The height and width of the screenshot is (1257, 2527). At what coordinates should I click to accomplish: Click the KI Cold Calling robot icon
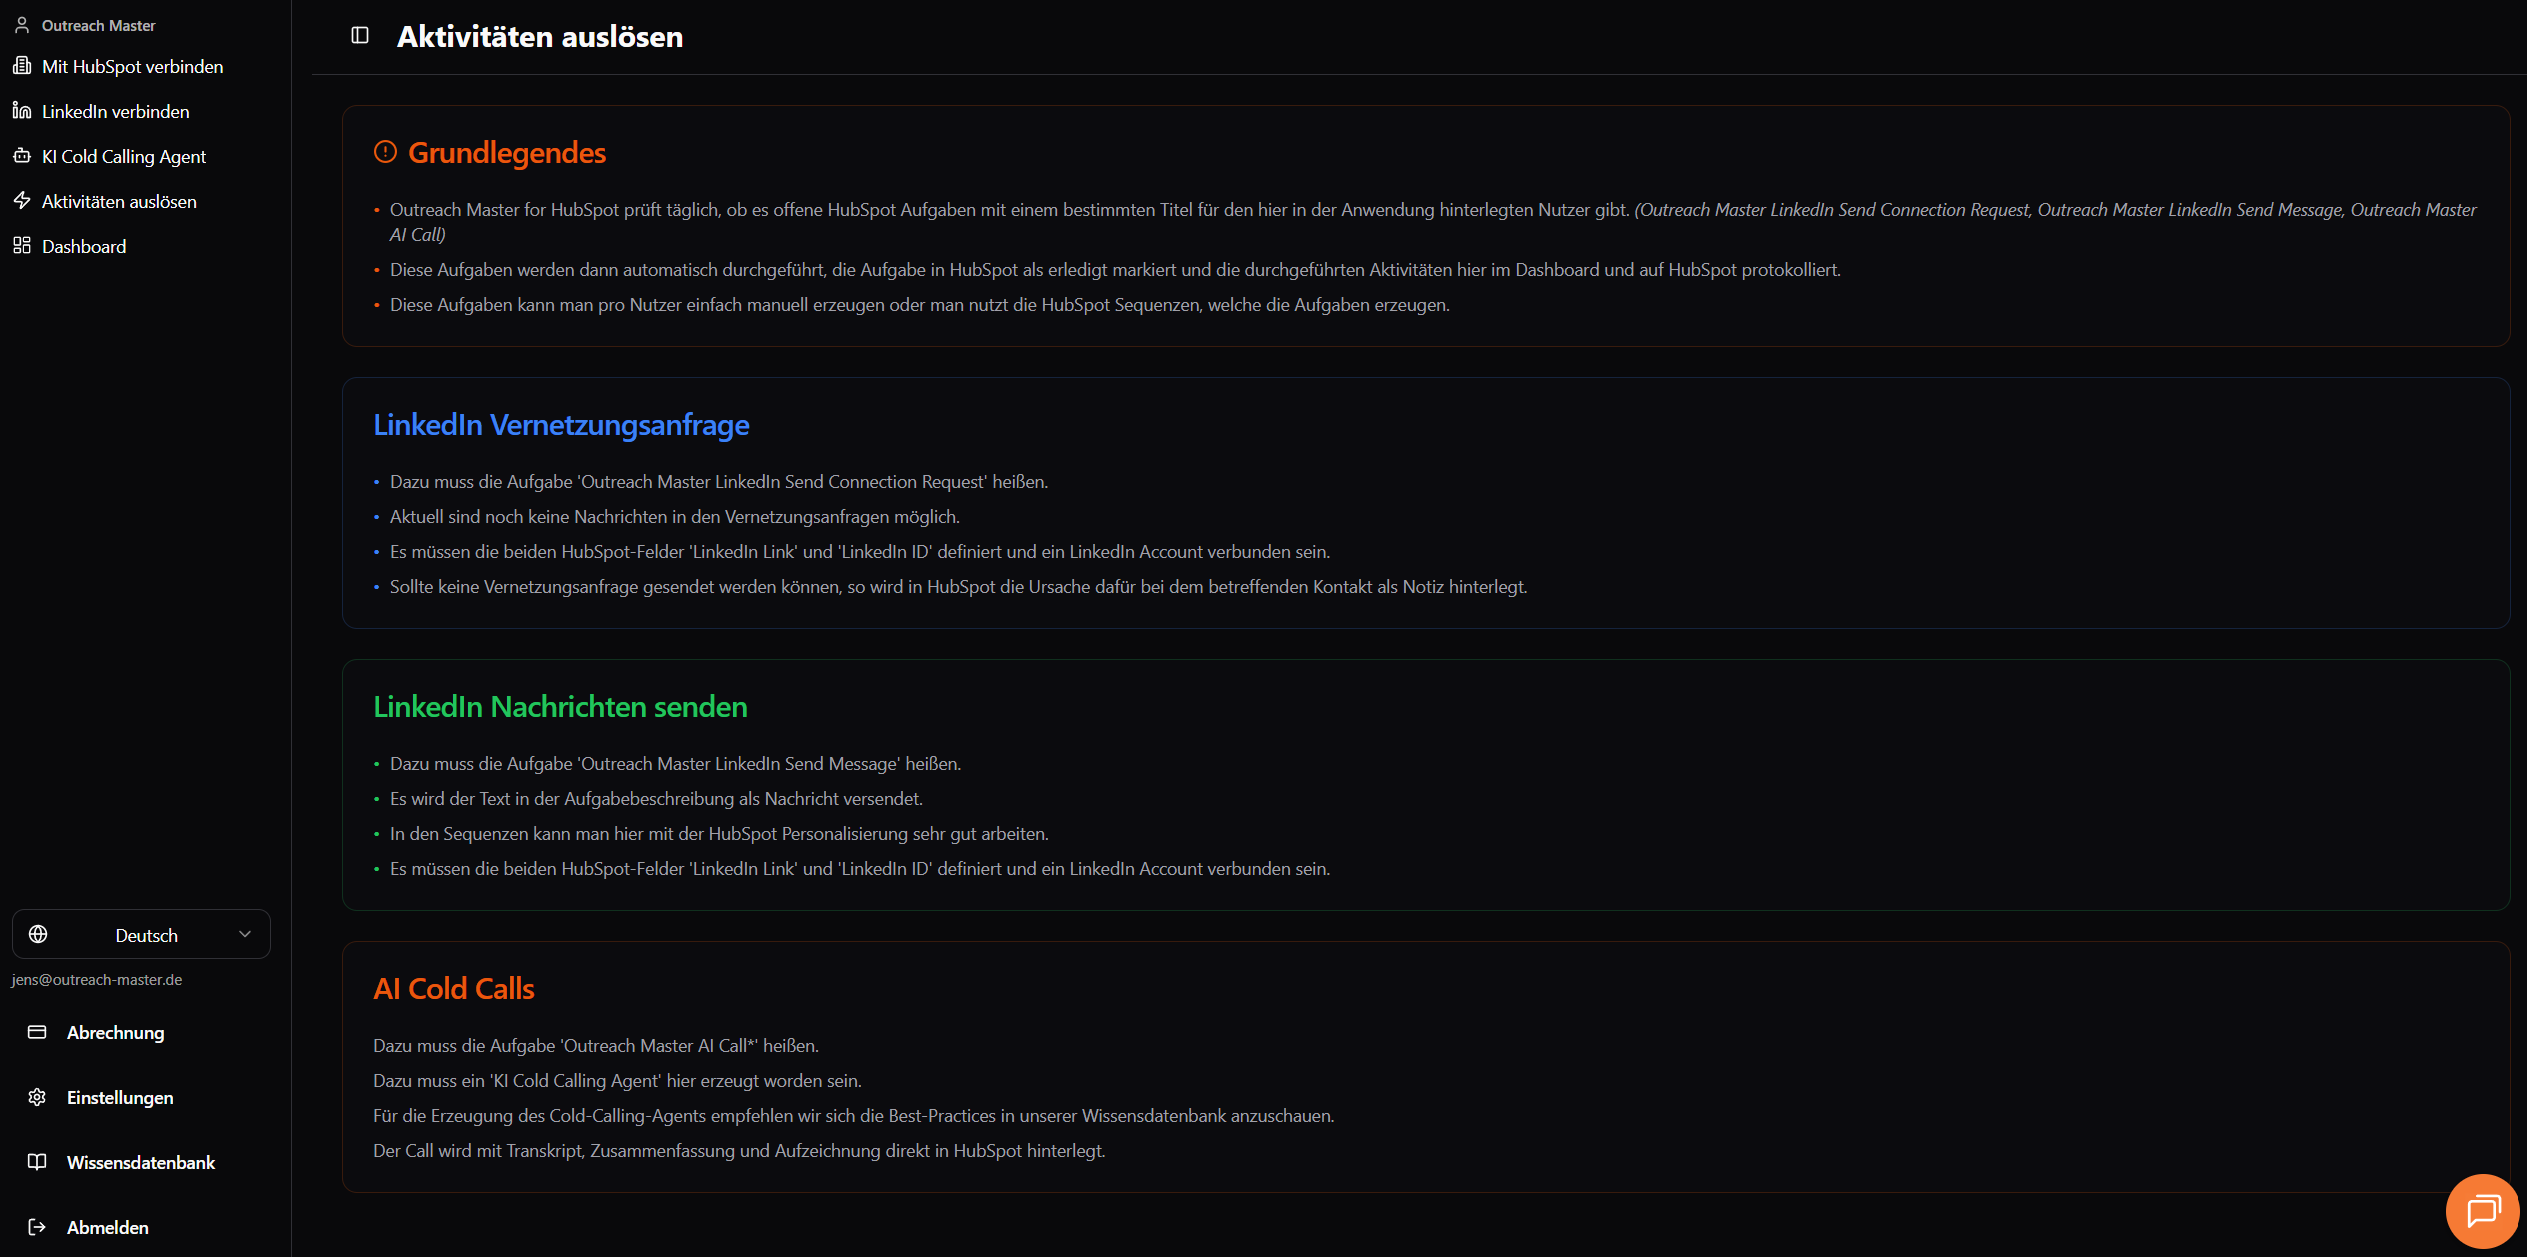coord(22,156)
